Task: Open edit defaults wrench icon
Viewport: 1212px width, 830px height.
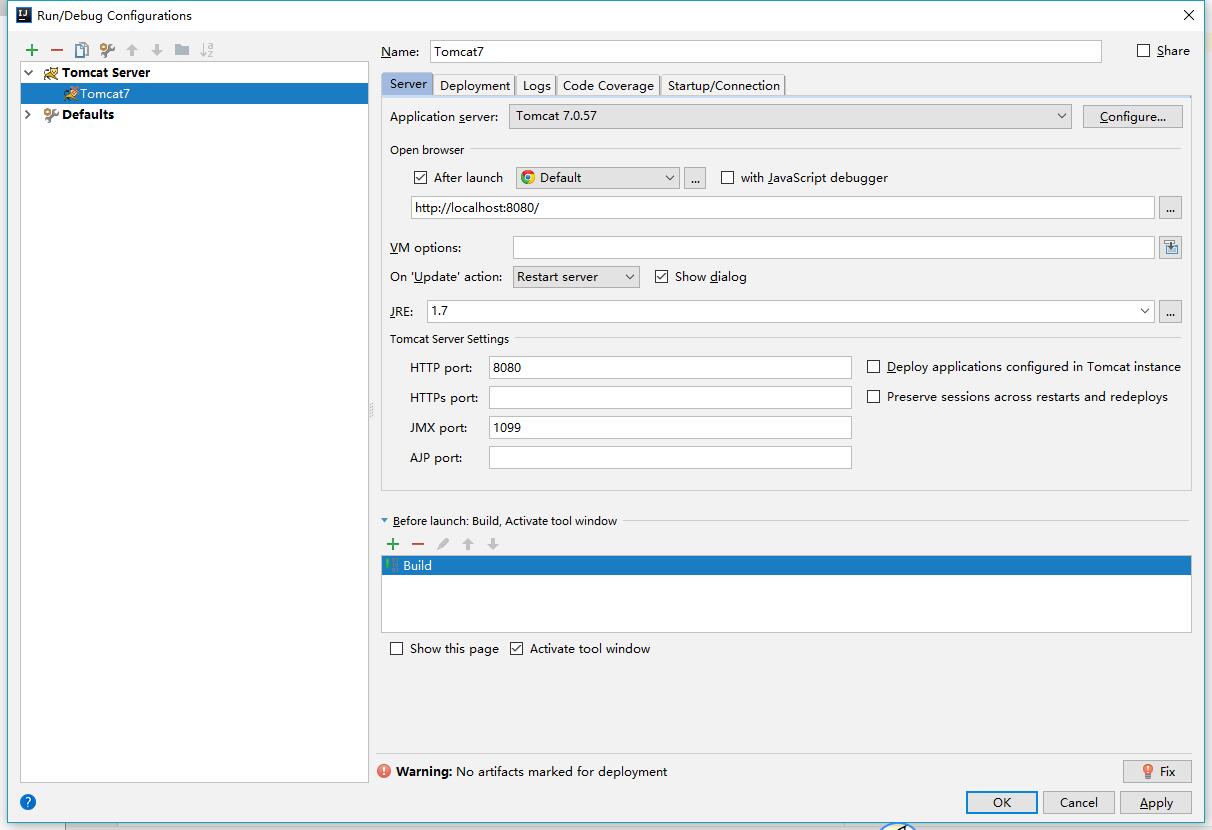Action: point(107,50)
